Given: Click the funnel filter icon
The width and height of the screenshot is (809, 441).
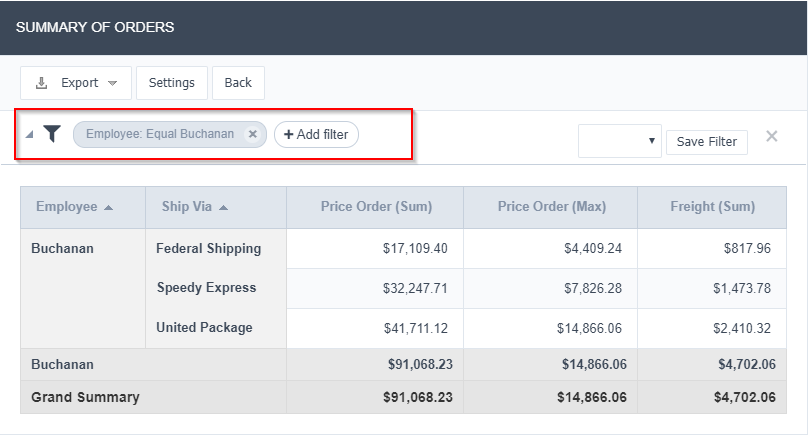Looking at the screenshot, I should (52, 134).
